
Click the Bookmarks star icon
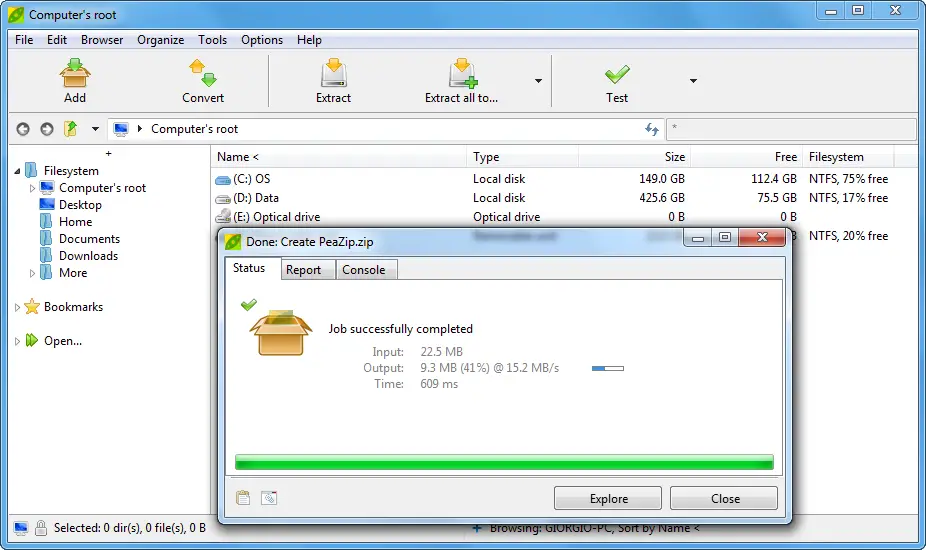pos(32,307)
